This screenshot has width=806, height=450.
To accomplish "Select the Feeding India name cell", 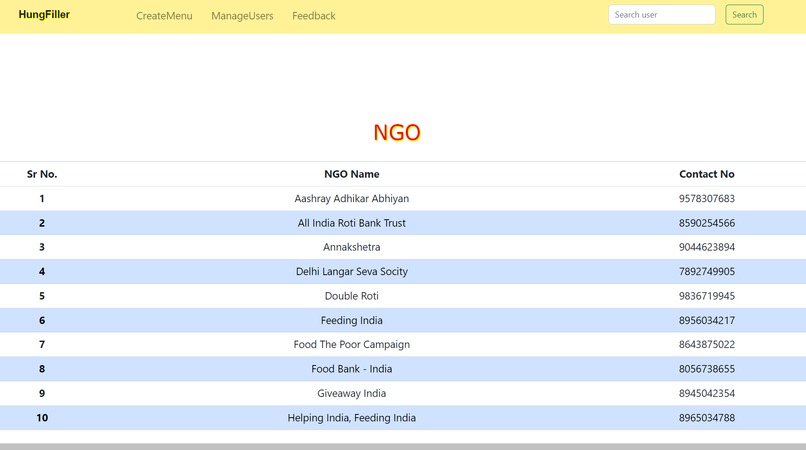I will coord(352,320).
